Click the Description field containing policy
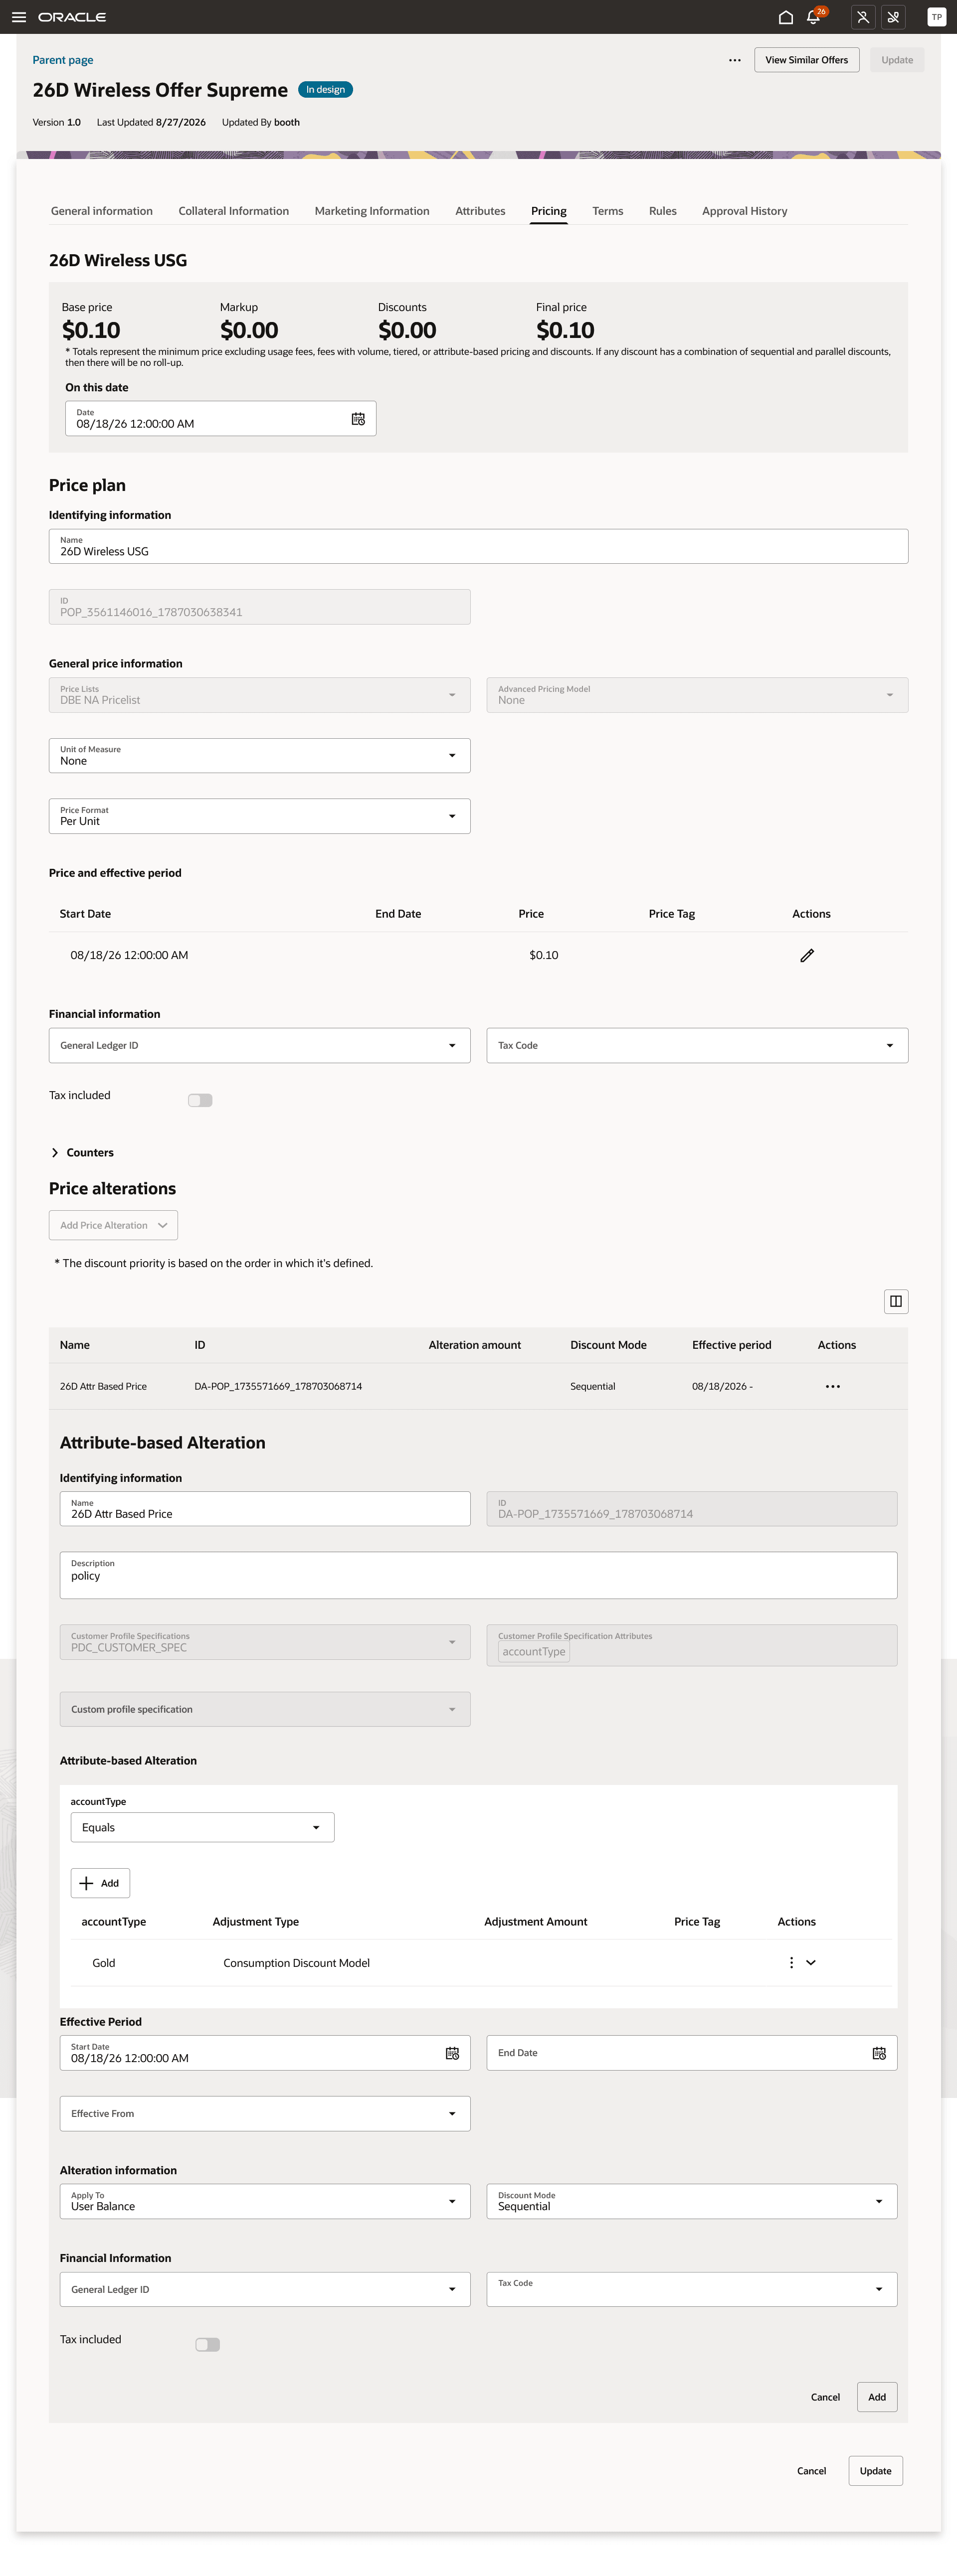This screenshot has width=957, height=2576. point(479,1575)
